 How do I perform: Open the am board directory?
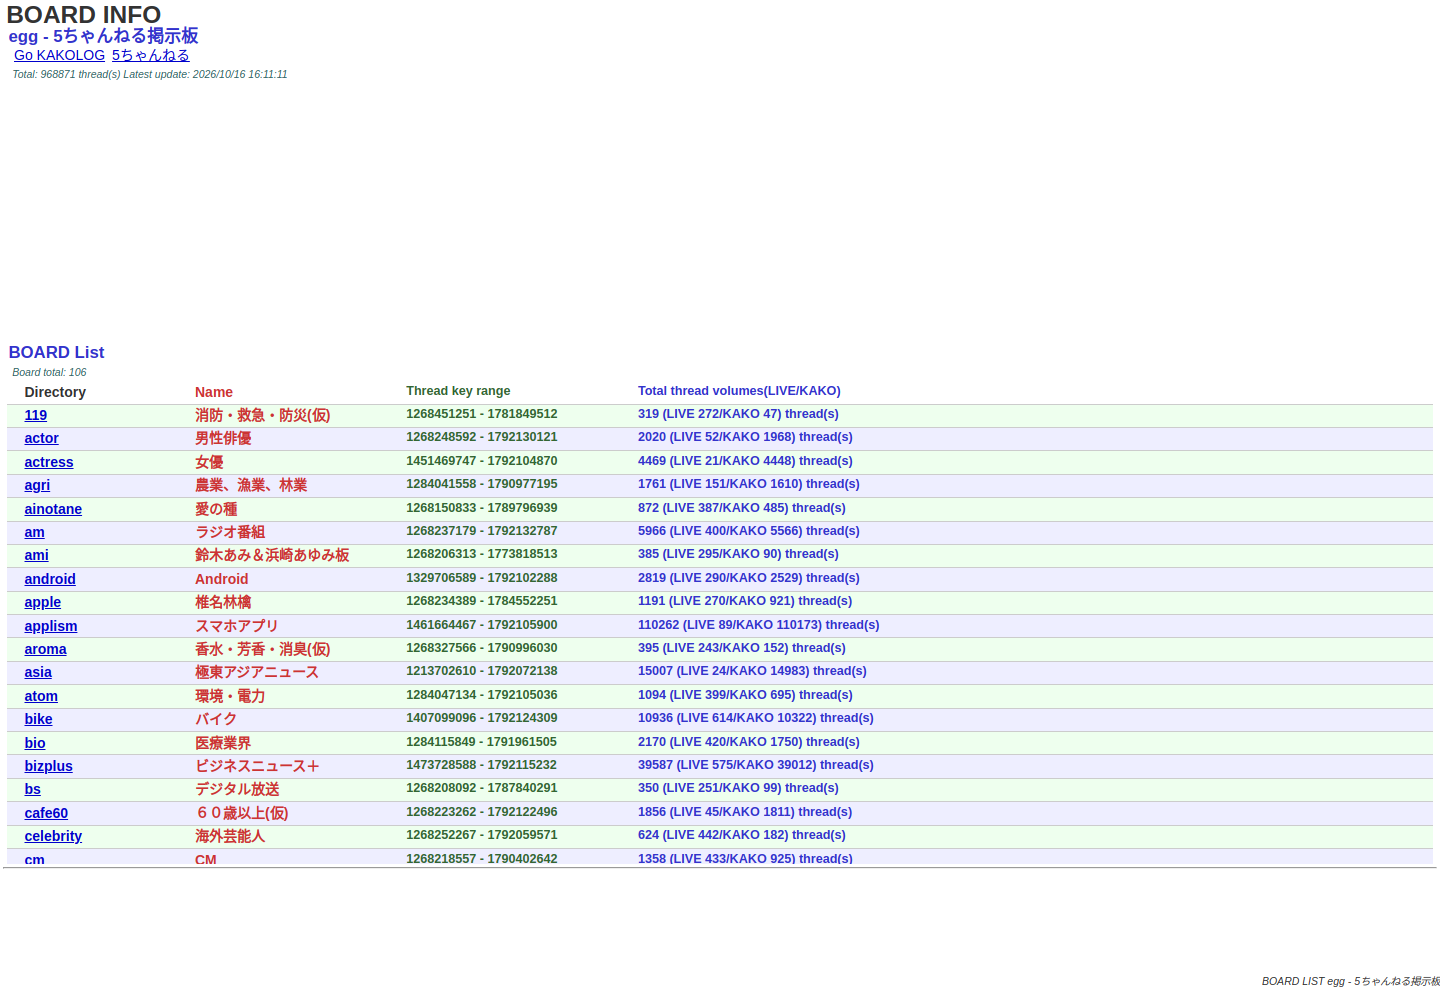[x=35, y=532]
